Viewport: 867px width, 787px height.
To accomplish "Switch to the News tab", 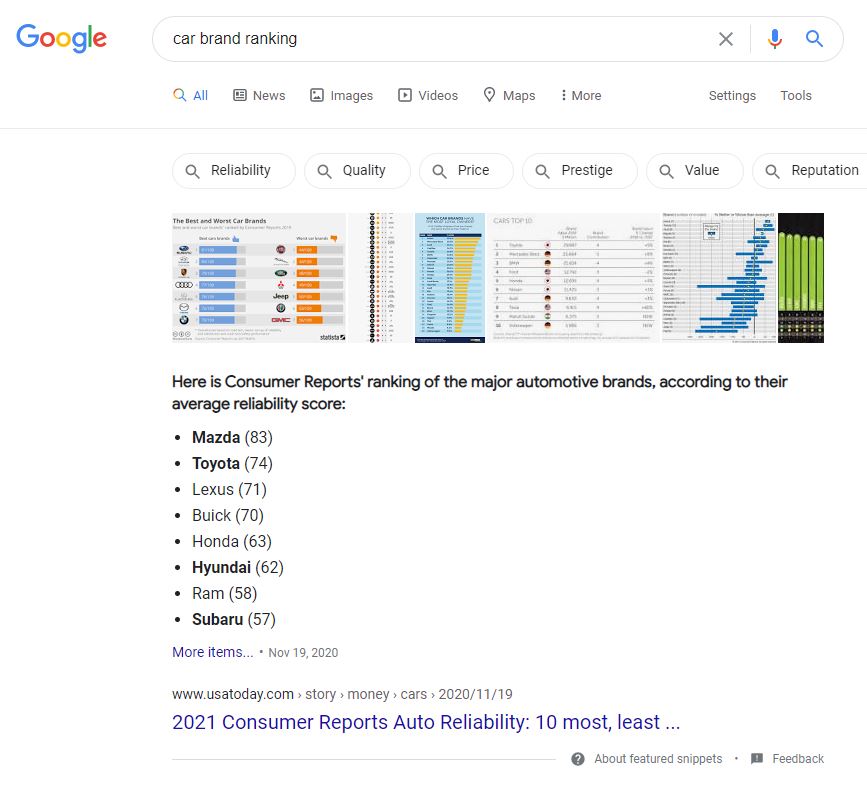I will (259, 95).
